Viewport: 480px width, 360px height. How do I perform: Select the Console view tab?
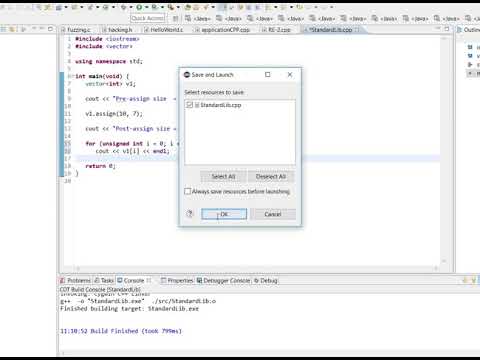click(134, 281)
